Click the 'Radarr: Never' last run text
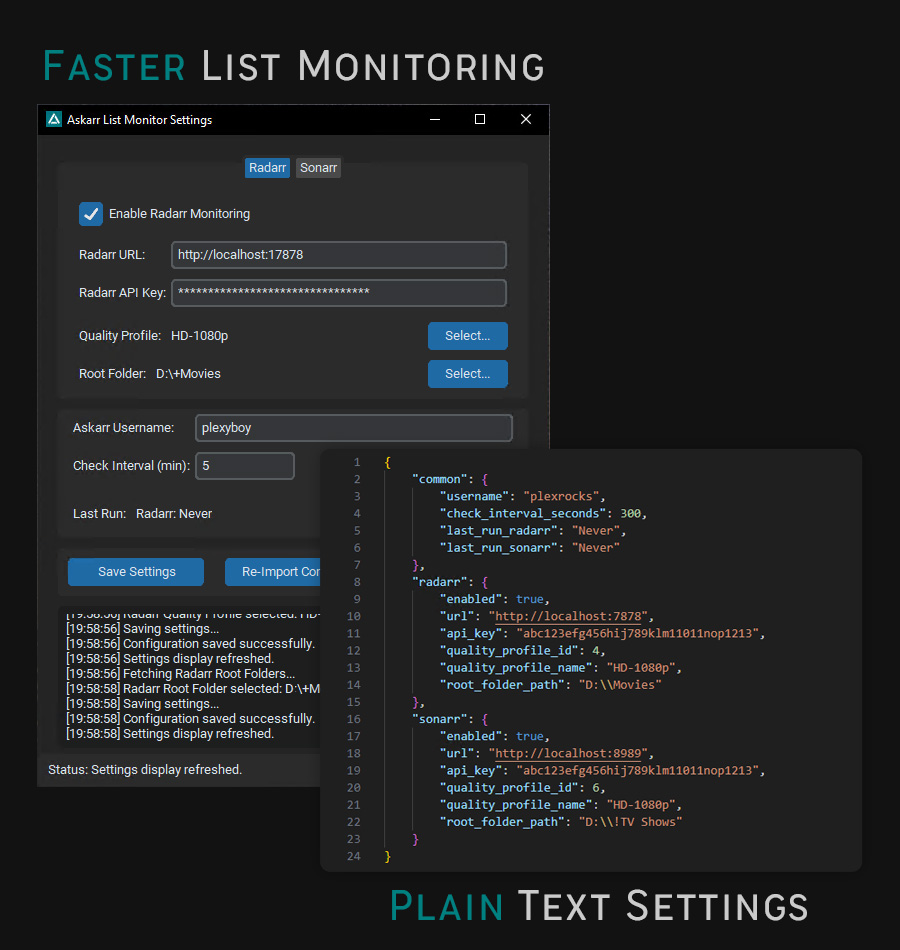This screenshot has width=900, height=950. click(174, 514)
